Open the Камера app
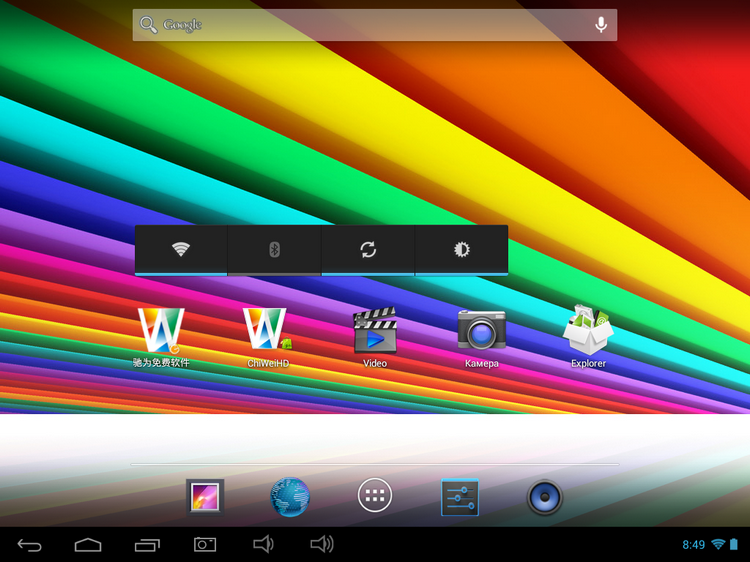 (482, 338)
